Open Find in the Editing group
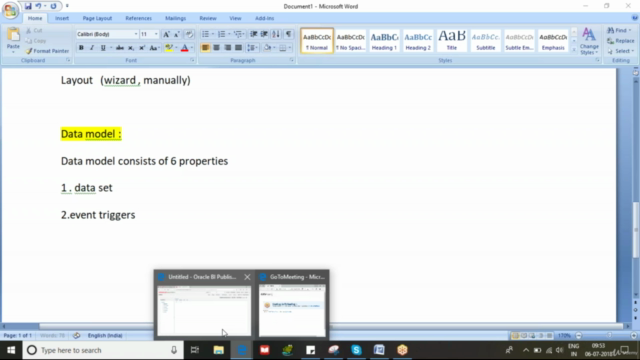The image size is (640, 360). click(x=619, y=31)
